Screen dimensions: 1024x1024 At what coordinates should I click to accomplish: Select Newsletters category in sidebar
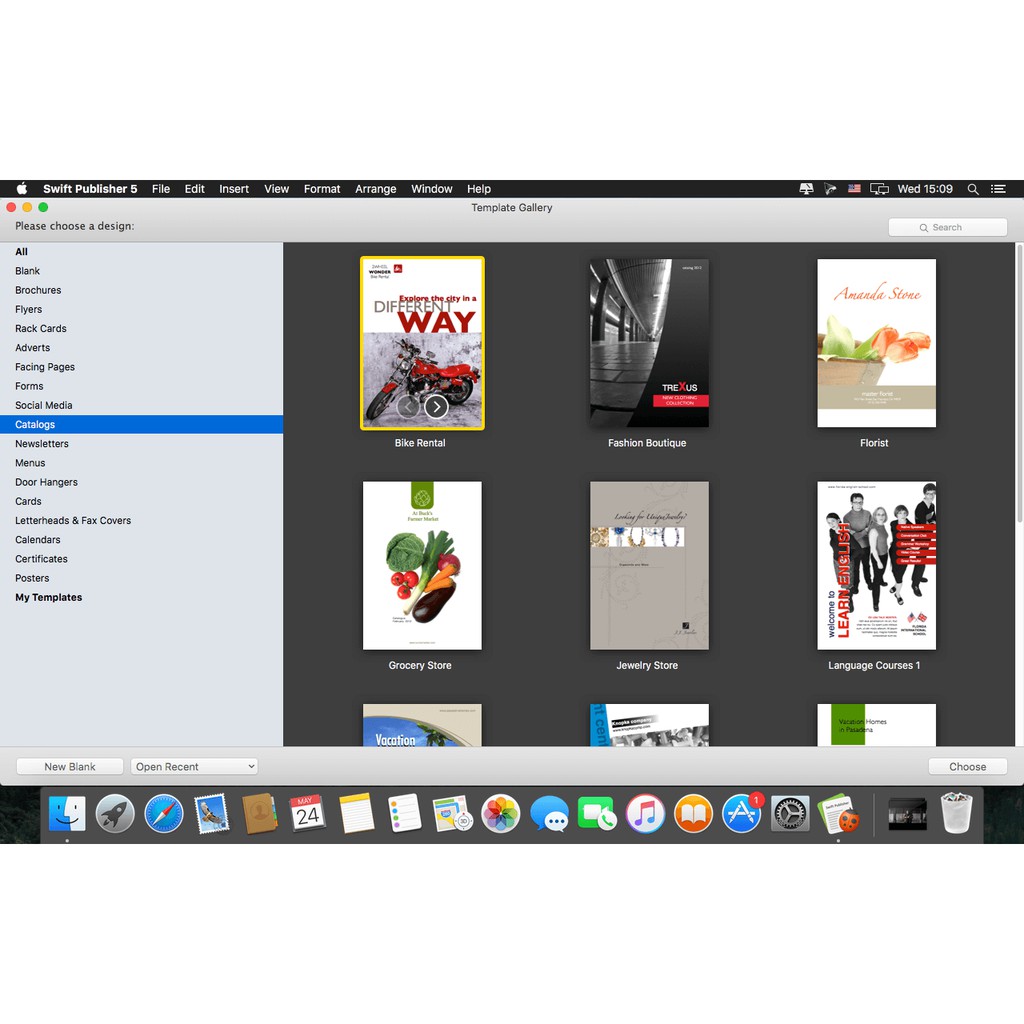42,444
